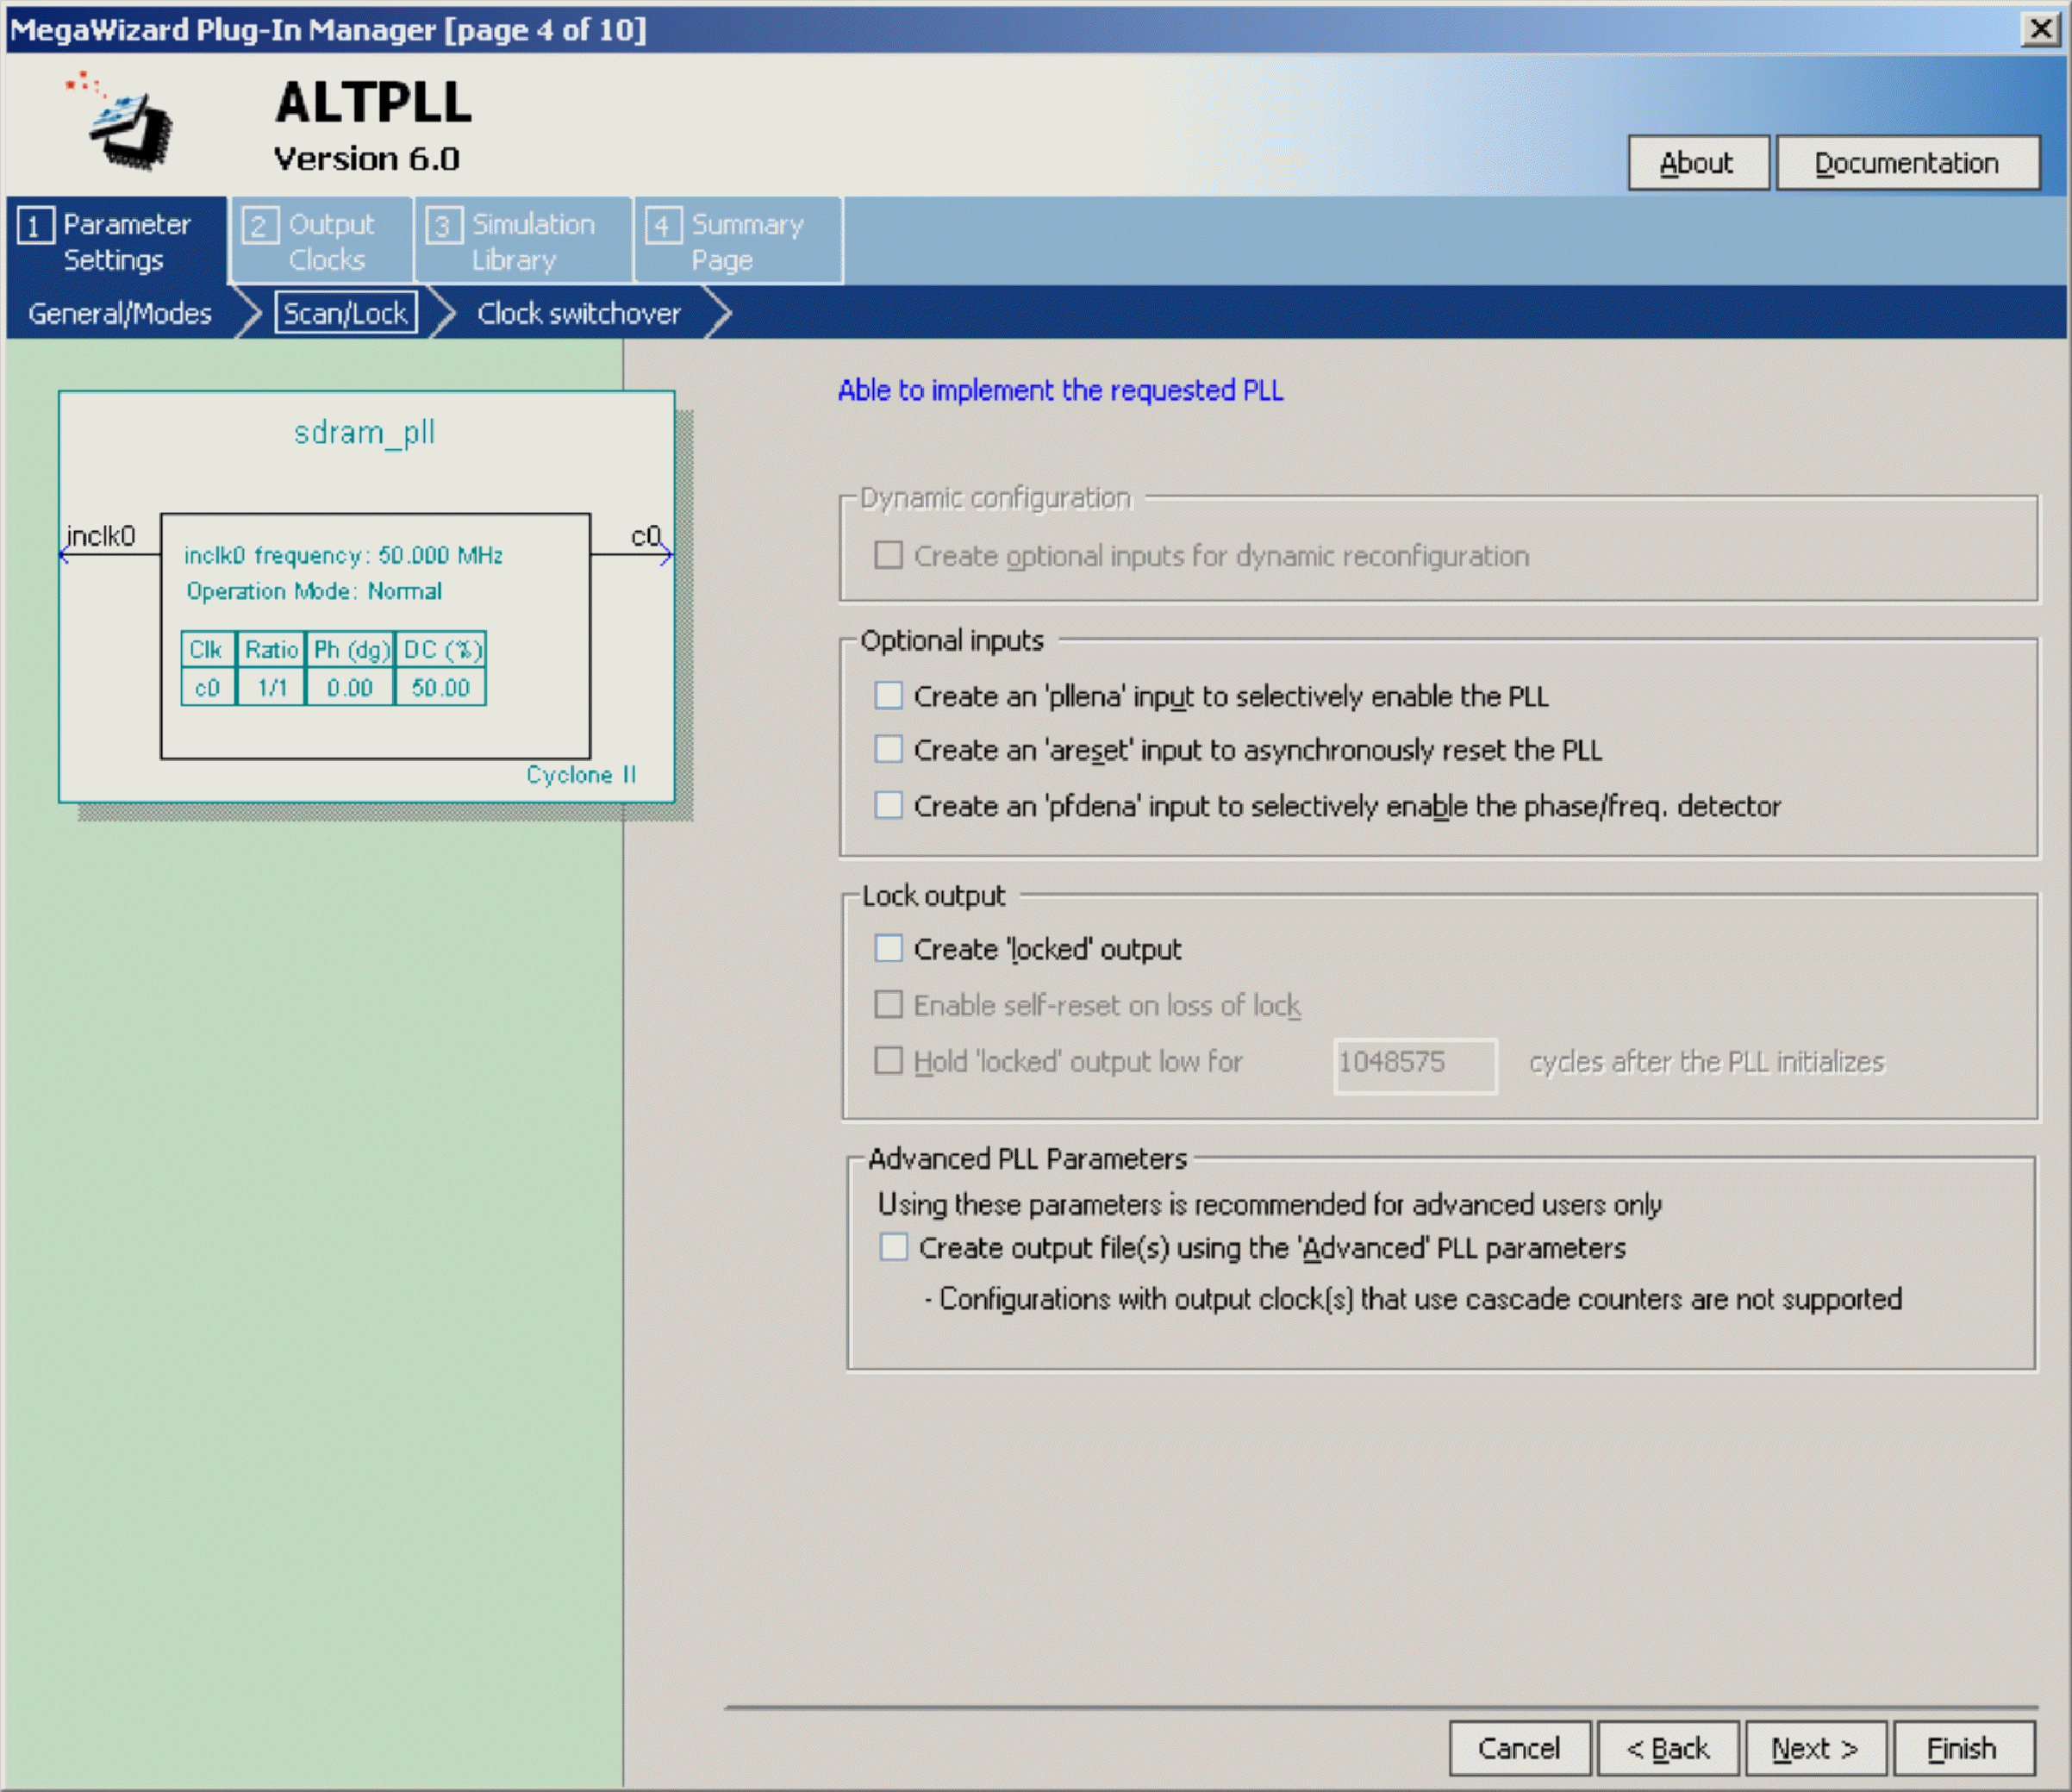Select the Parameter Settings tab
This screenshot has width=2072, height=1792.
tap(116, 241)
